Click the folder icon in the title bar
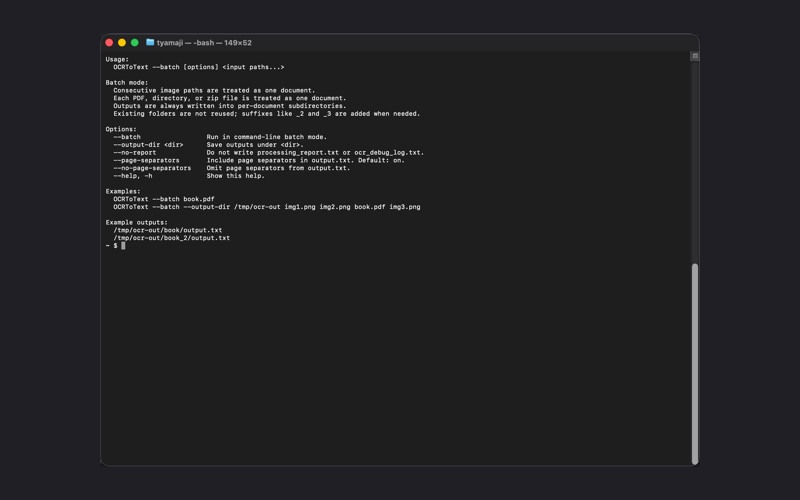This screenshot has height=500, width=800. [x=150, y=42]
